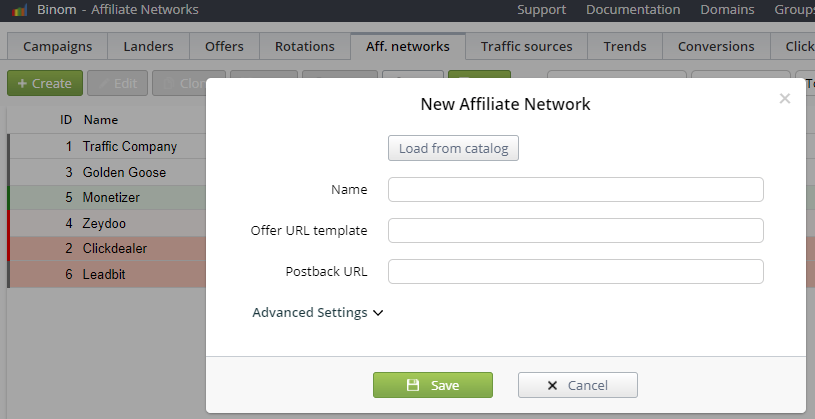Click the green Create button
Viewport: 815px width, 419px height.
click(x=45, y=83)
